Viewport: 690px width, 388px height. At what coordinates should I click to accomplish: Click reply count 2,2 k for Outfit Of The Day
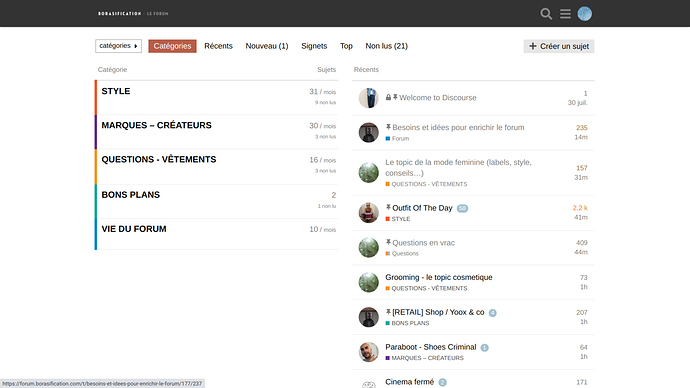580,208
